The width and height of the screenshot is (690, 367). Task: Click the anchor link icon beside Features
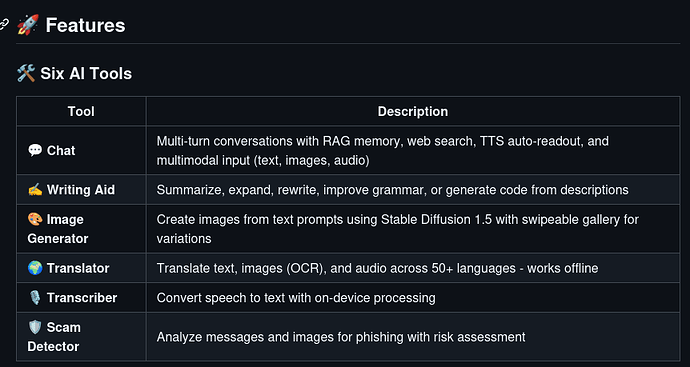(x=4, y=25)
